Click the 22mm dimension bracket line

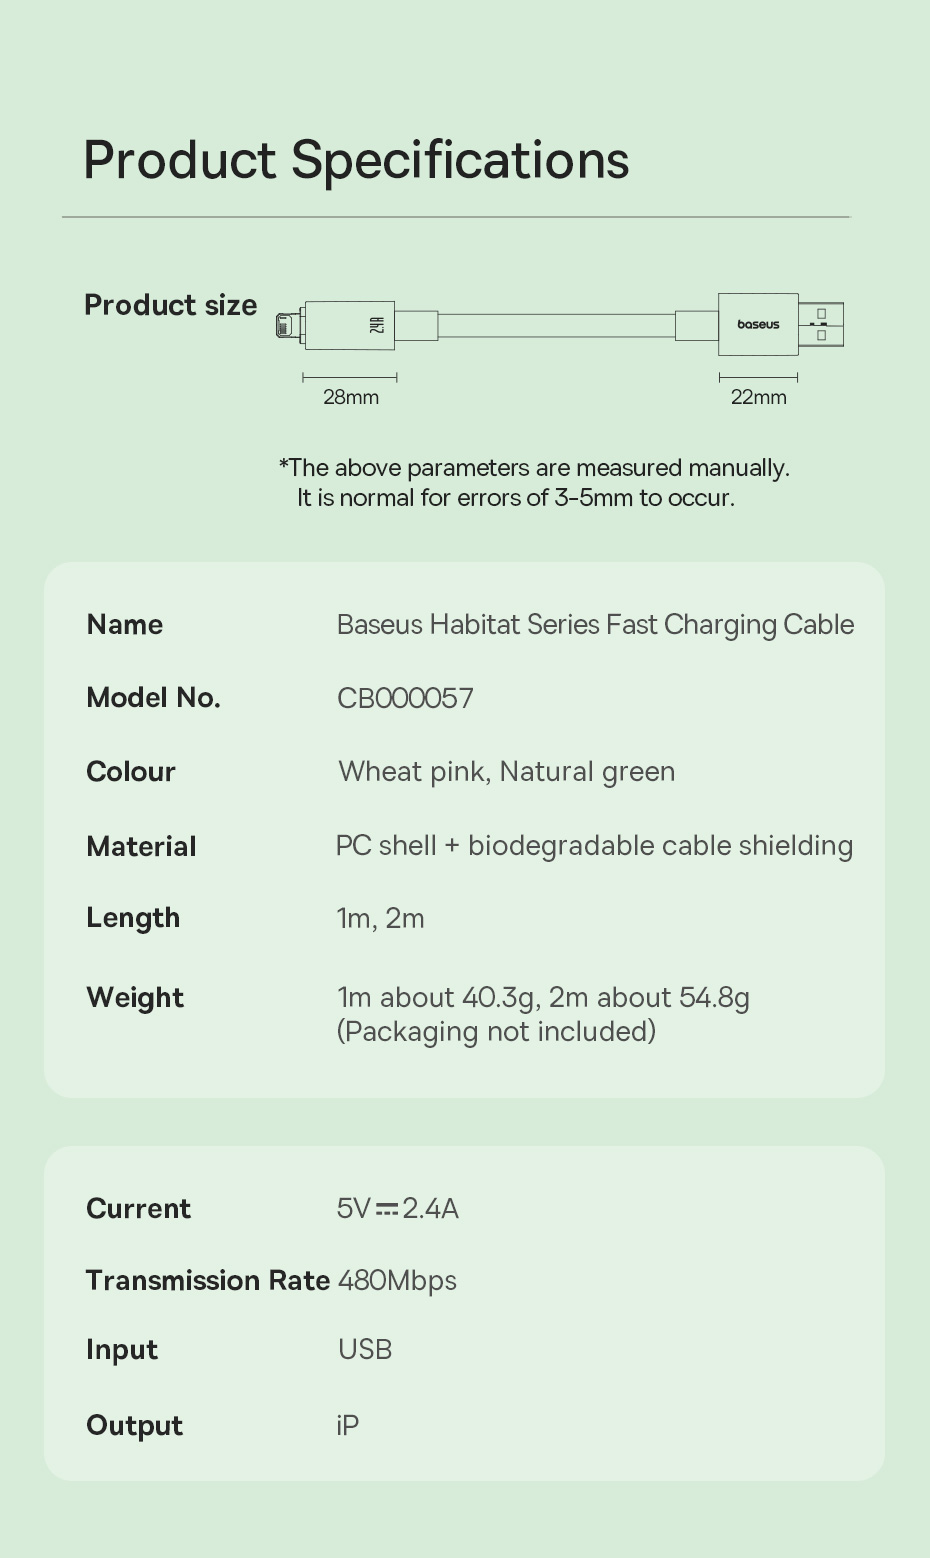coord(758,377)
